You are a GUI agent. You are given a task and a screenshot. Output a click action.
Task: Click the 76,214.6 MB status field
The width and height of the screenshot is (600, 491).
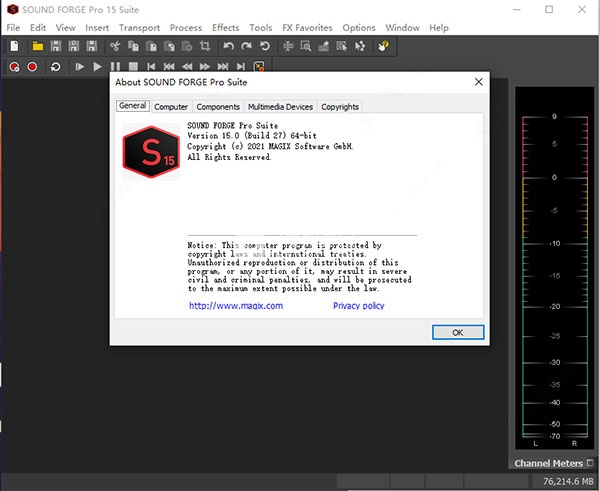(x=568, y=481)
